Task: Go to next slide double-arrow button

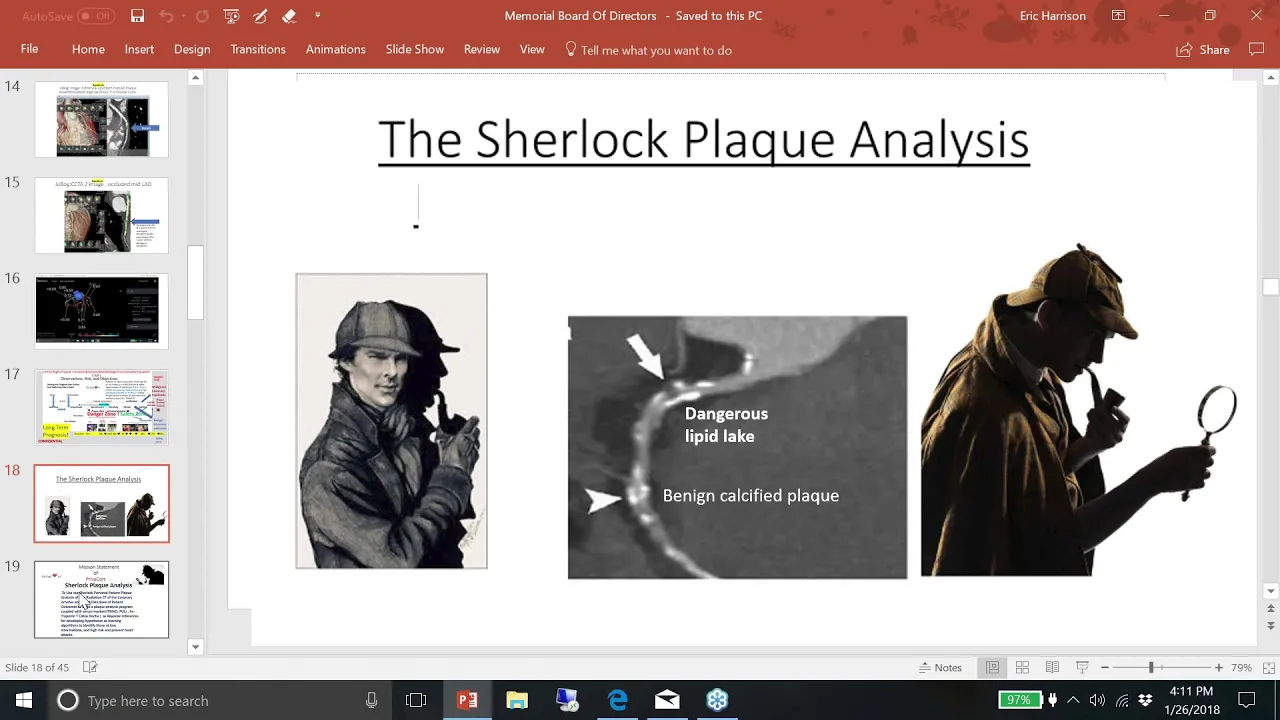Action: click(1271, 625)
